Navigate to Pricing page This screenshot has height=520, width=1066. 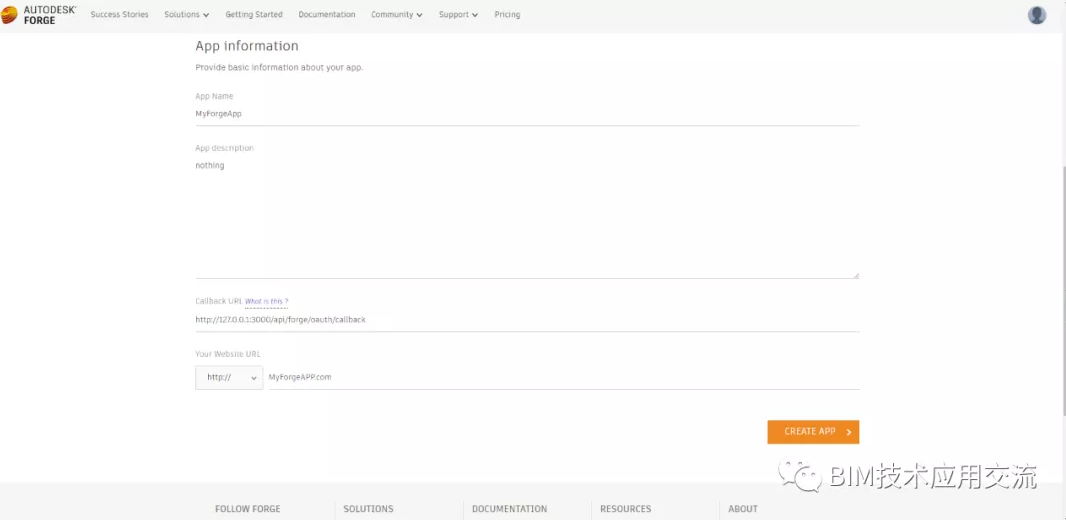[507, 15]
